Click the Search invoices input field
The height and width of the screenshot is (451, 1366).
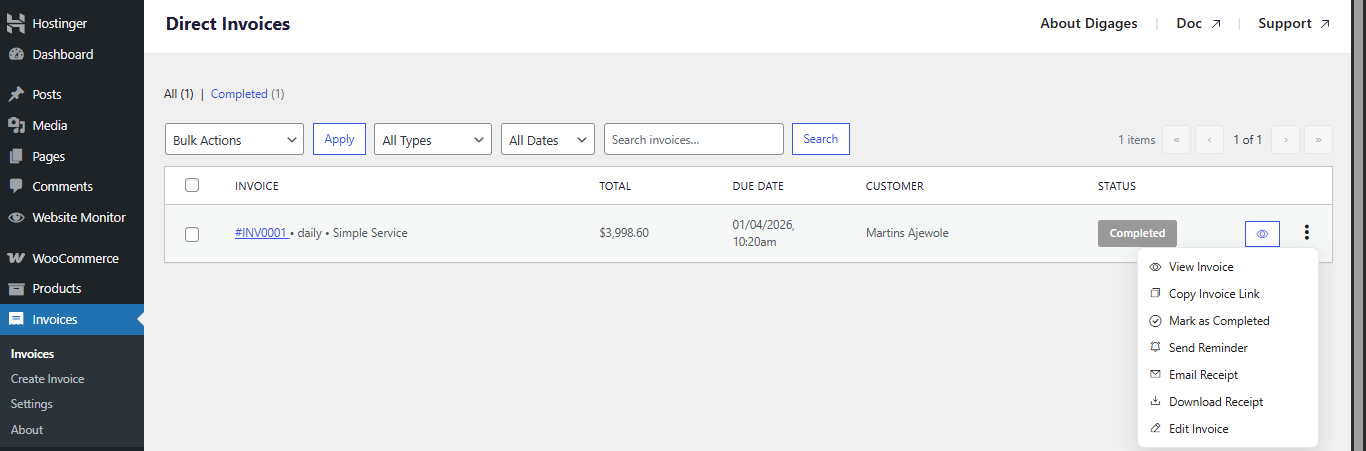click(x=694, y=140)
